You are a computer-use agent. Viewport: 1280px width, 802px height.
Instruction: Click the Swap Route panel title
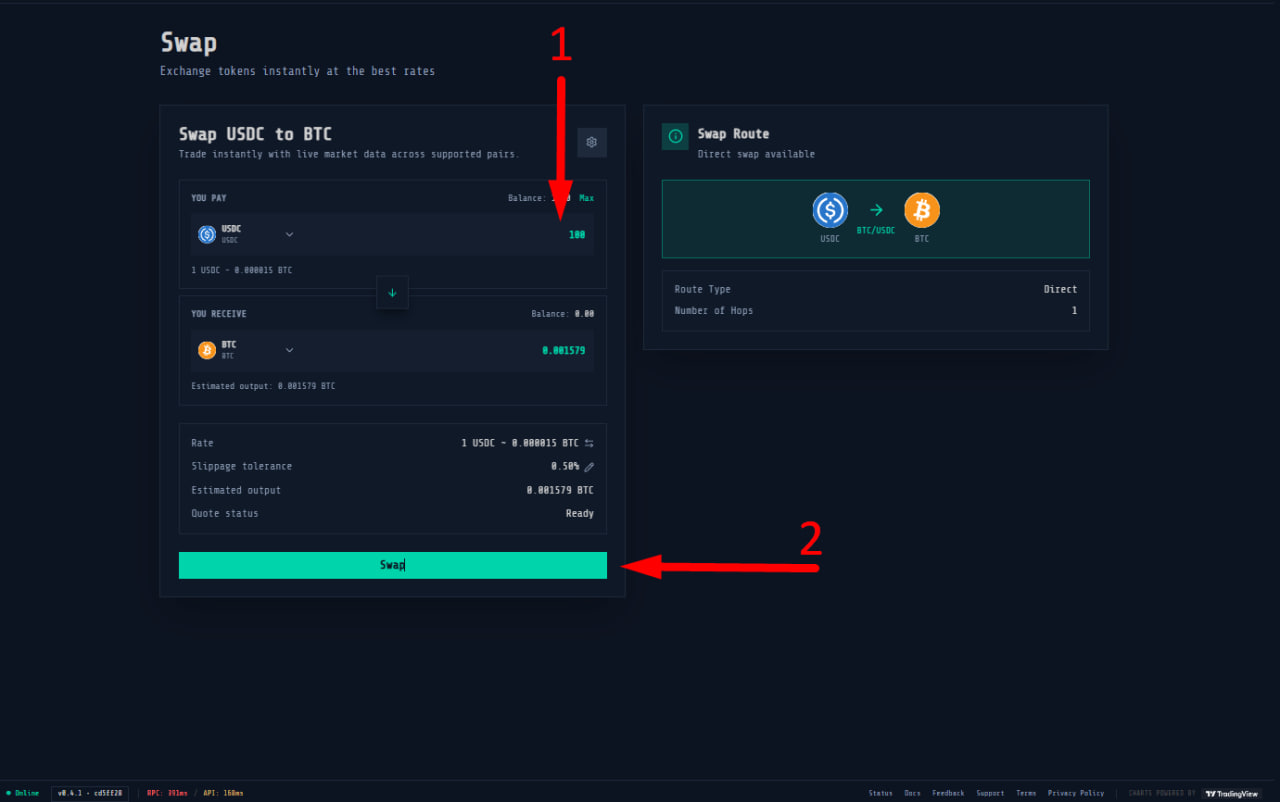pos(733,134)
